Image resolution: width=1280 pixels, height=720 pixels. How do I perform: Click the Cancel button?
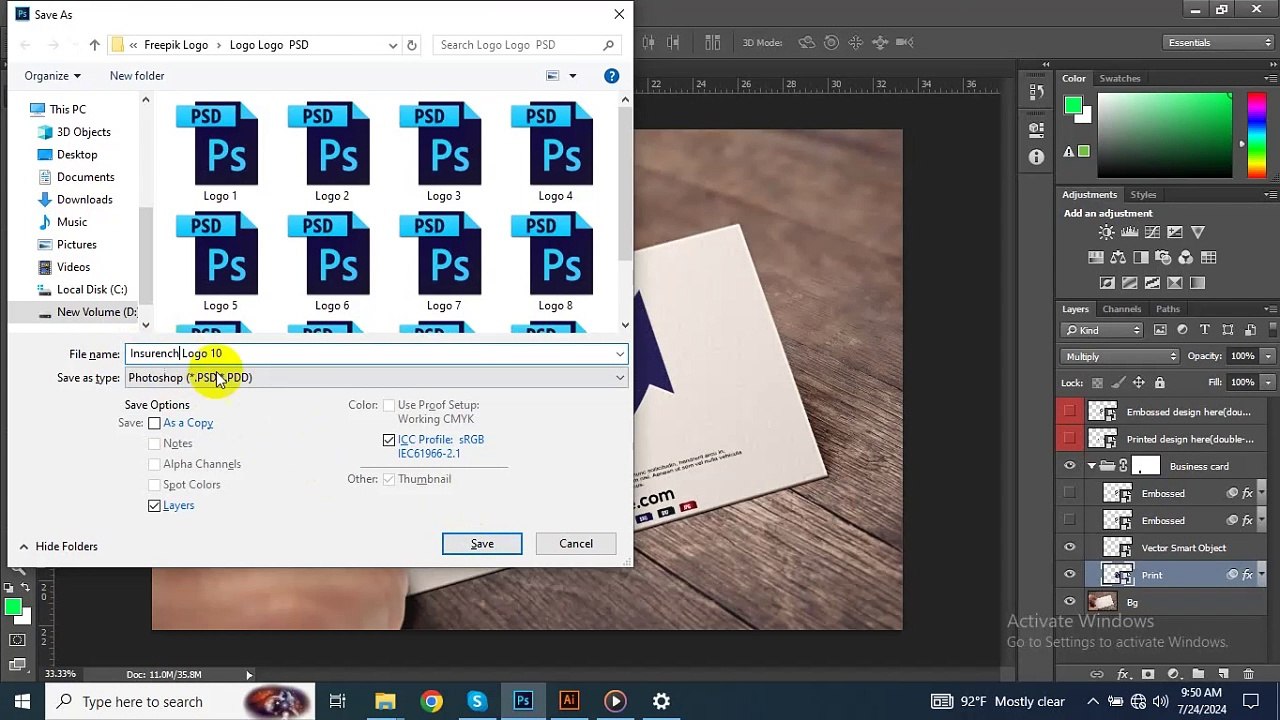[576, 544]
